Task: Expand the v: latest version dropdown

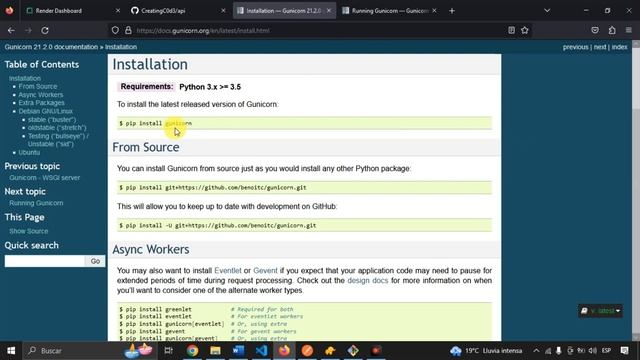Action: (600, 311)
